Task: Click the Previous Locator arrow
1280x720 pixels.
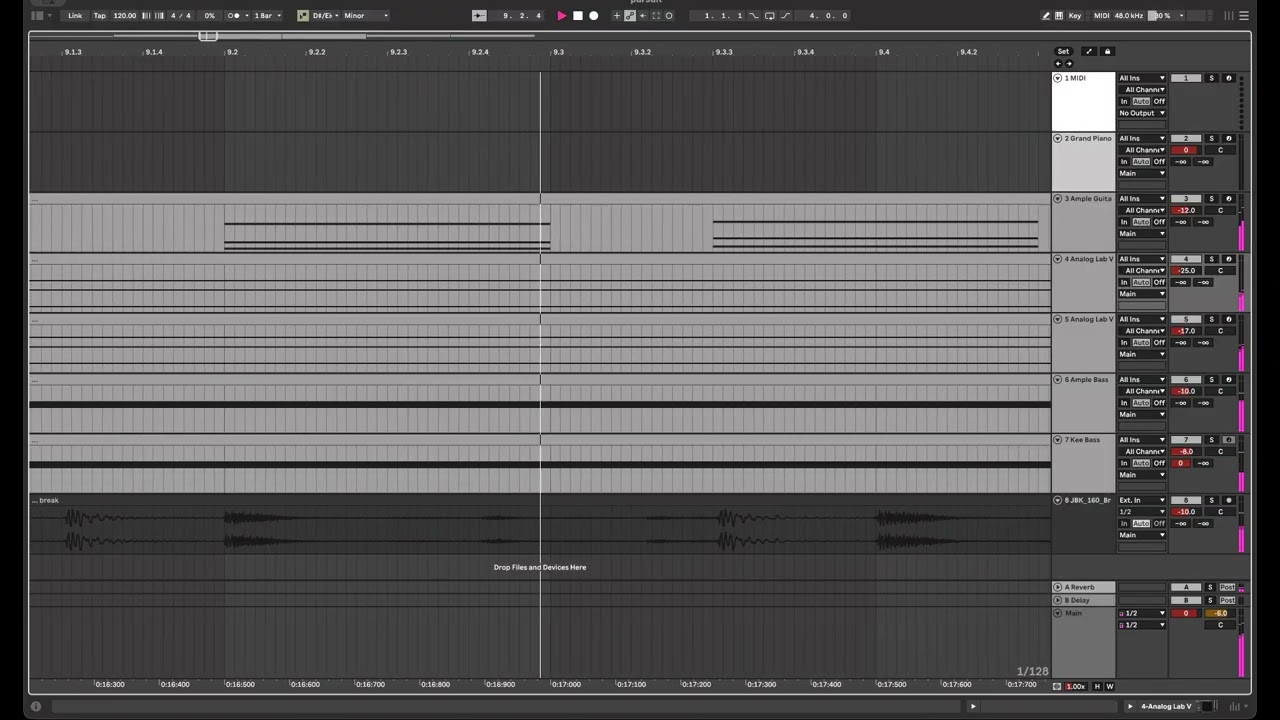Action: click(1058, 64)
